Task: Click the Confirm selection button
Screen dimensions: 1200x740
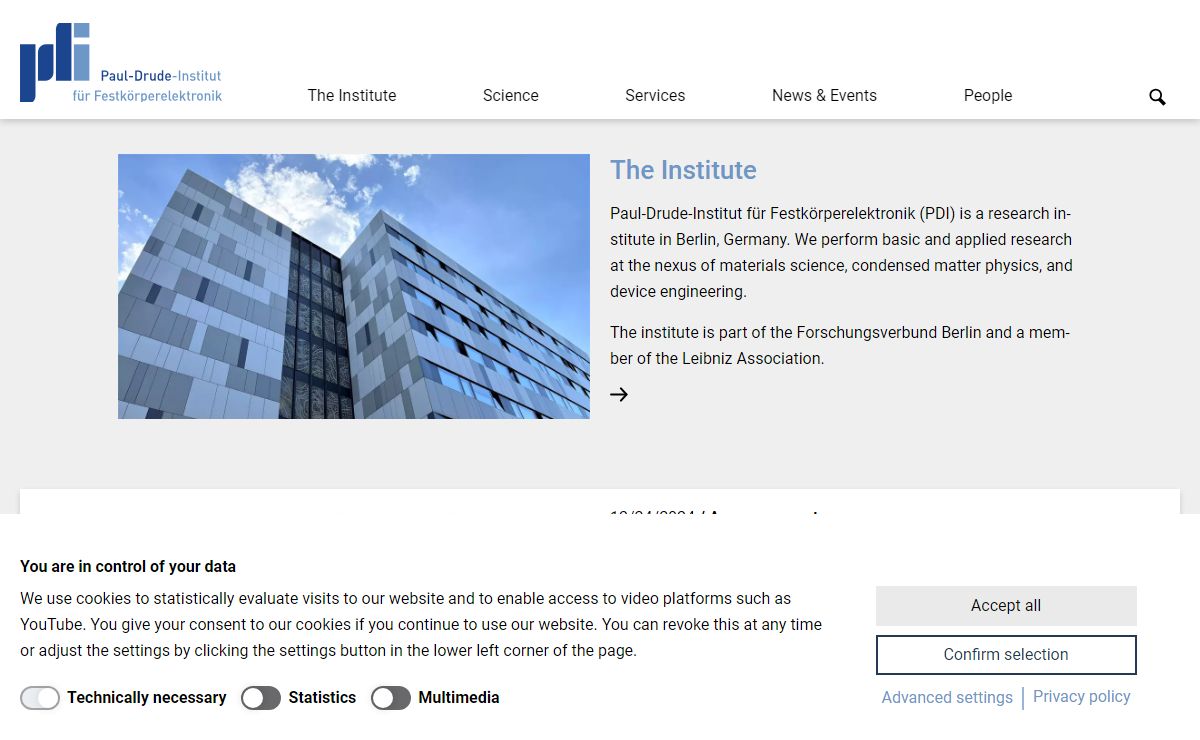Action: [x=1006, y=655]
